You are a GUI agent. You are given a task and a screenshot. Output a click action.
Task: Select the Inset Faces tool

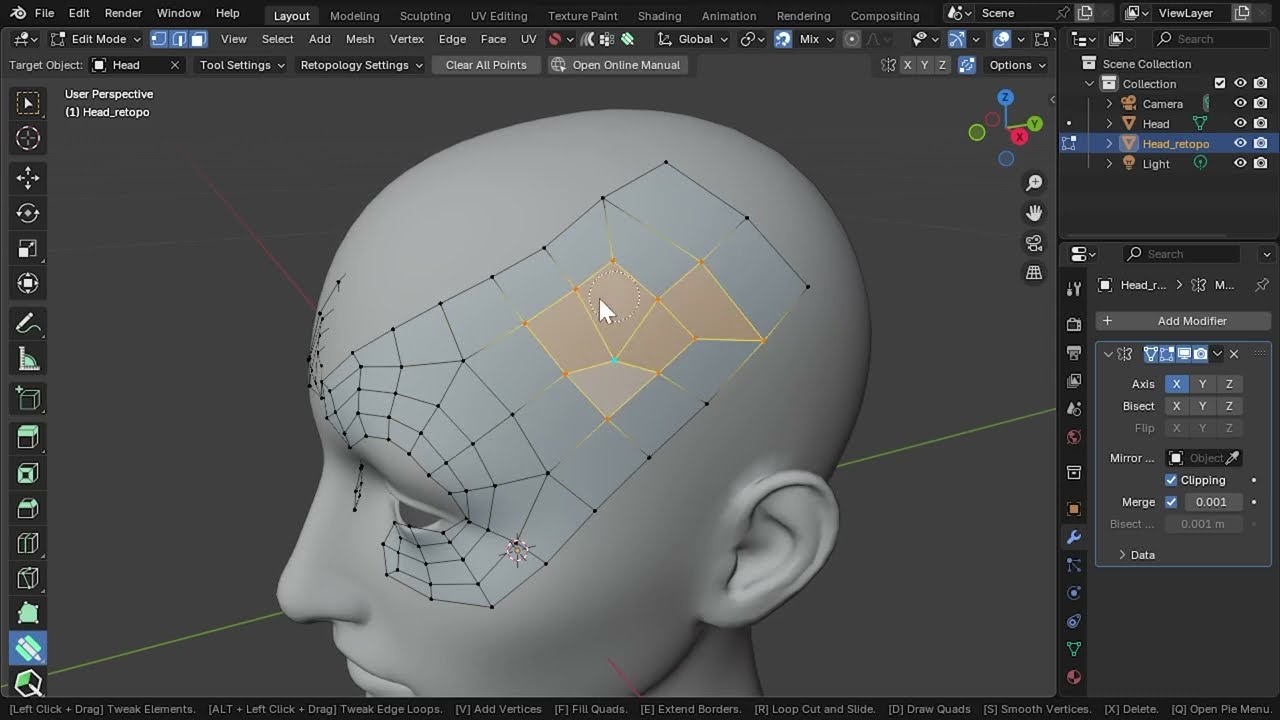[x=28, y=473]
